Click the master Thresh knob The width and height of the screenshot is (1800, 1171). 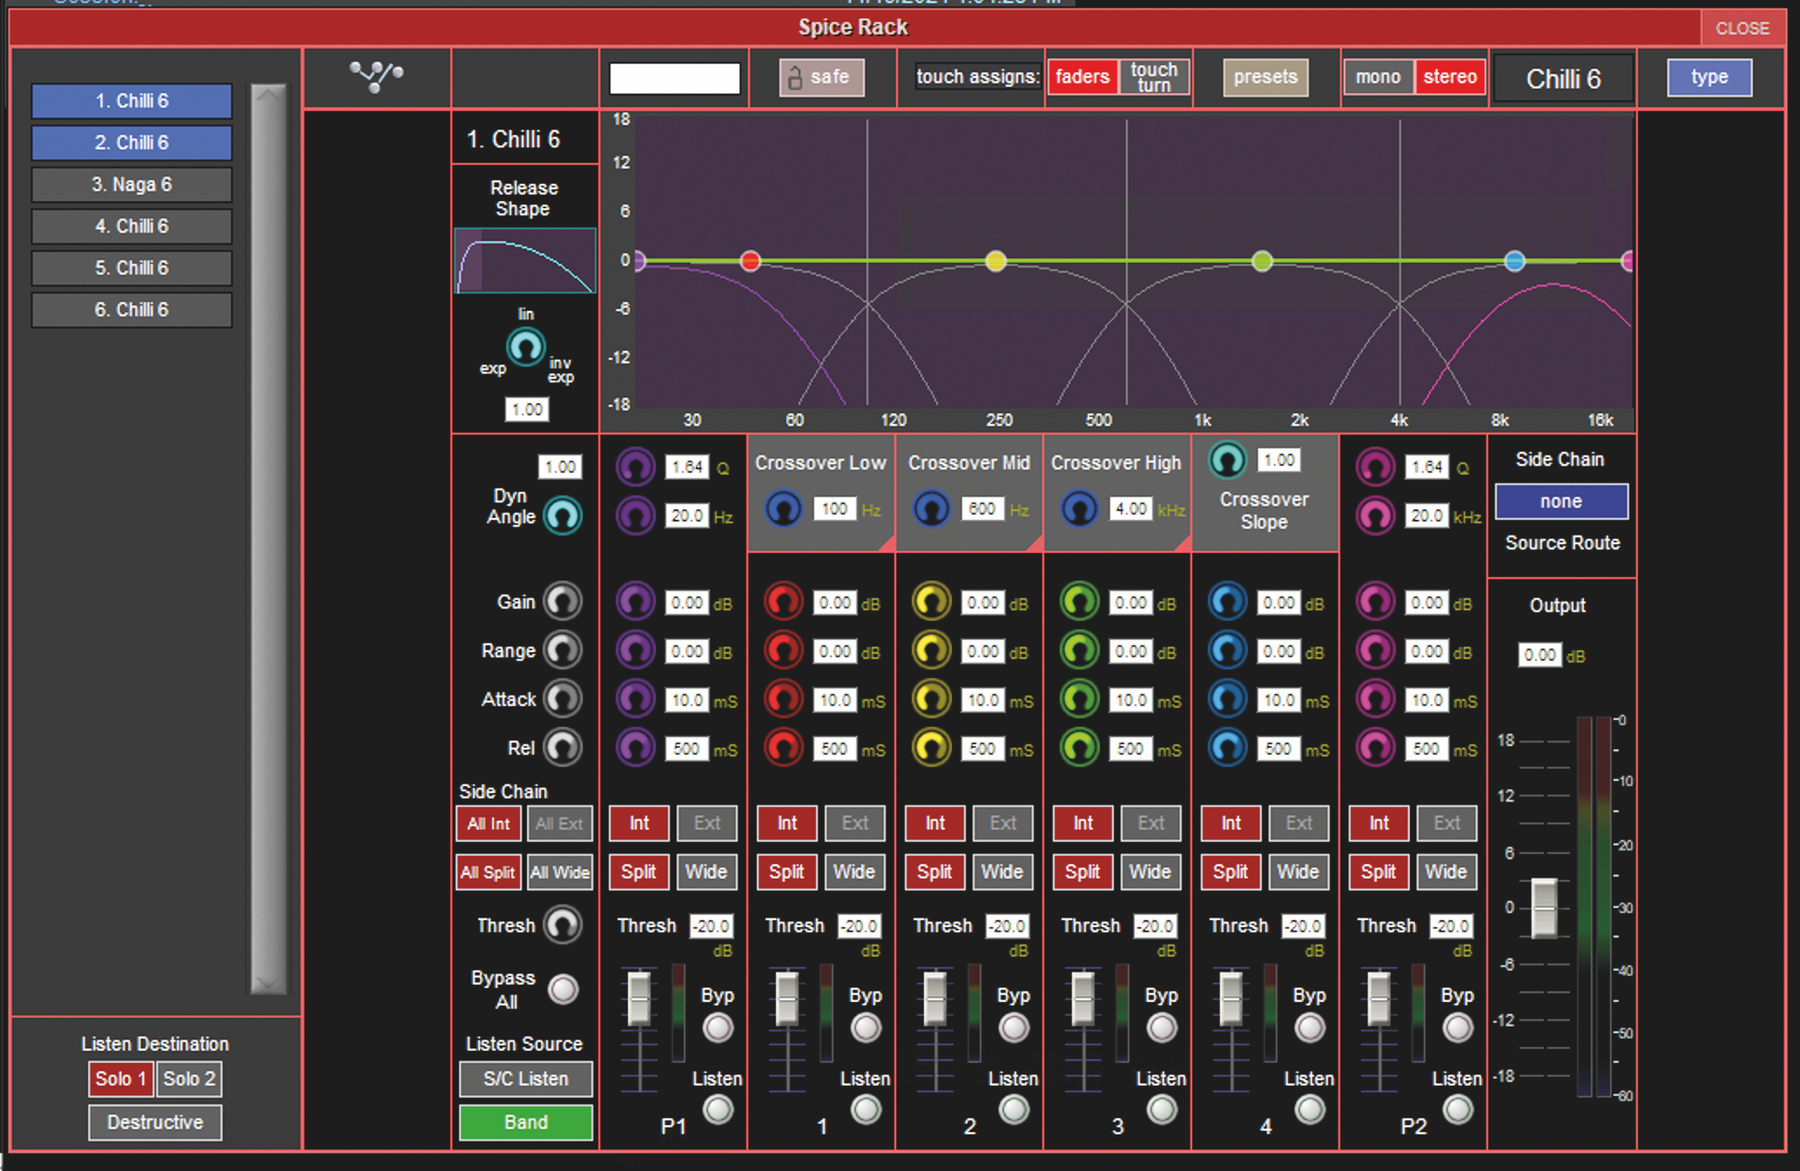coord(563,925)
